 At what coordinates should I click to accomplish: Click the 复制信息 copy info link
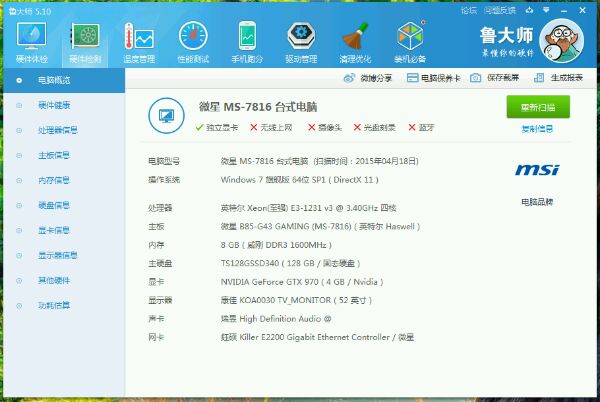pos(537,129)
